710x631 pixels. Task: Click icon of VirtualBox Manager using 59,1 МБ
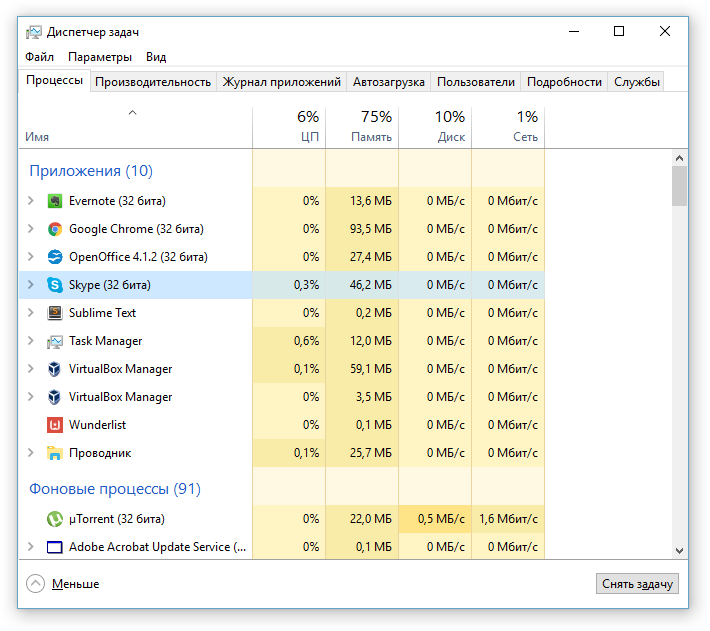click(55, 369)
